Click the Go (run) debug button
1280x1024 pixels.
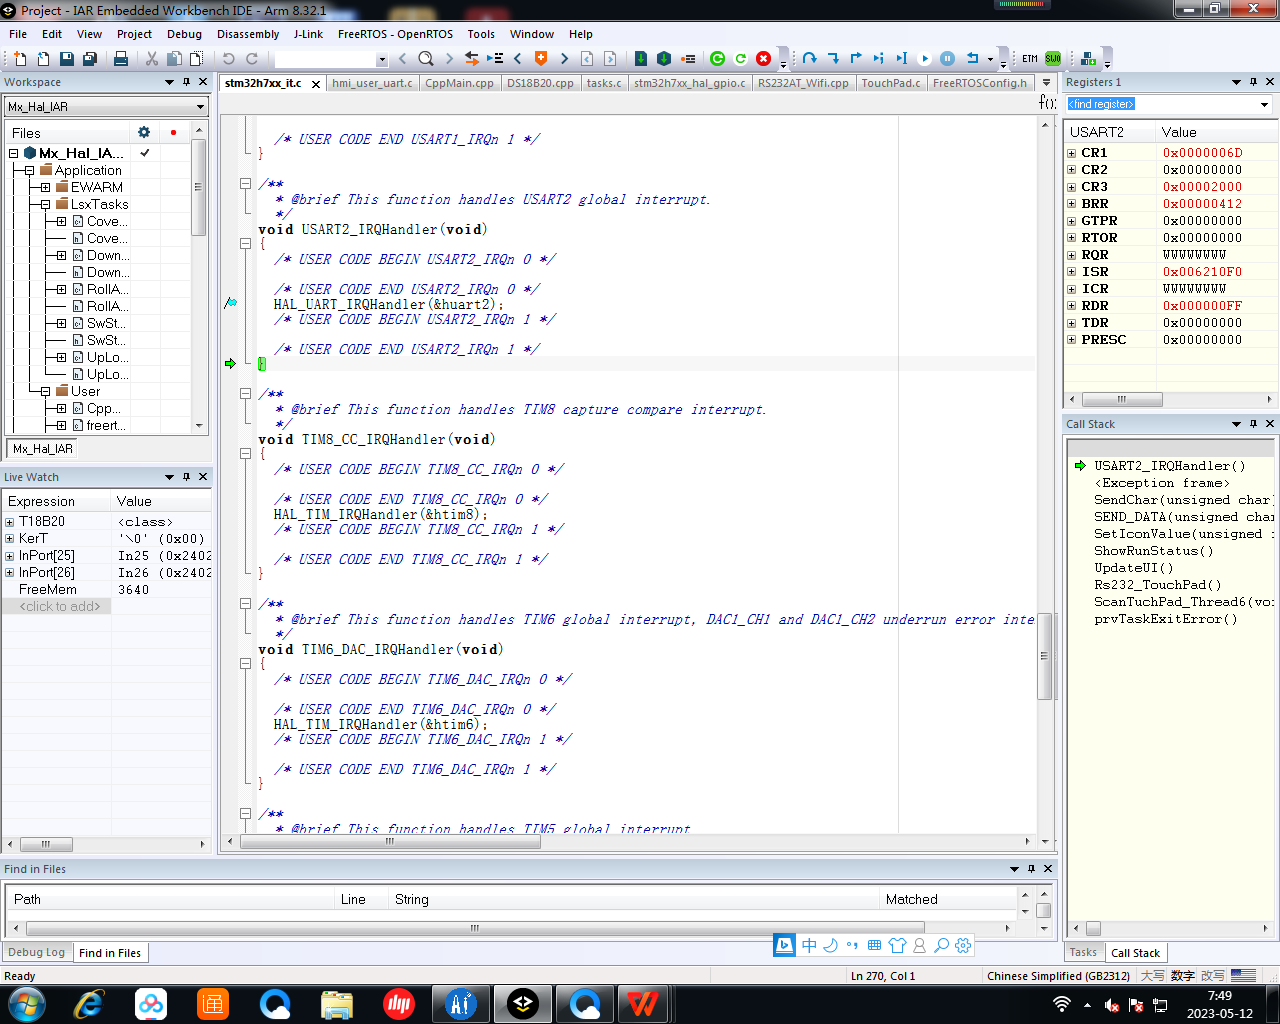point(924,58)
